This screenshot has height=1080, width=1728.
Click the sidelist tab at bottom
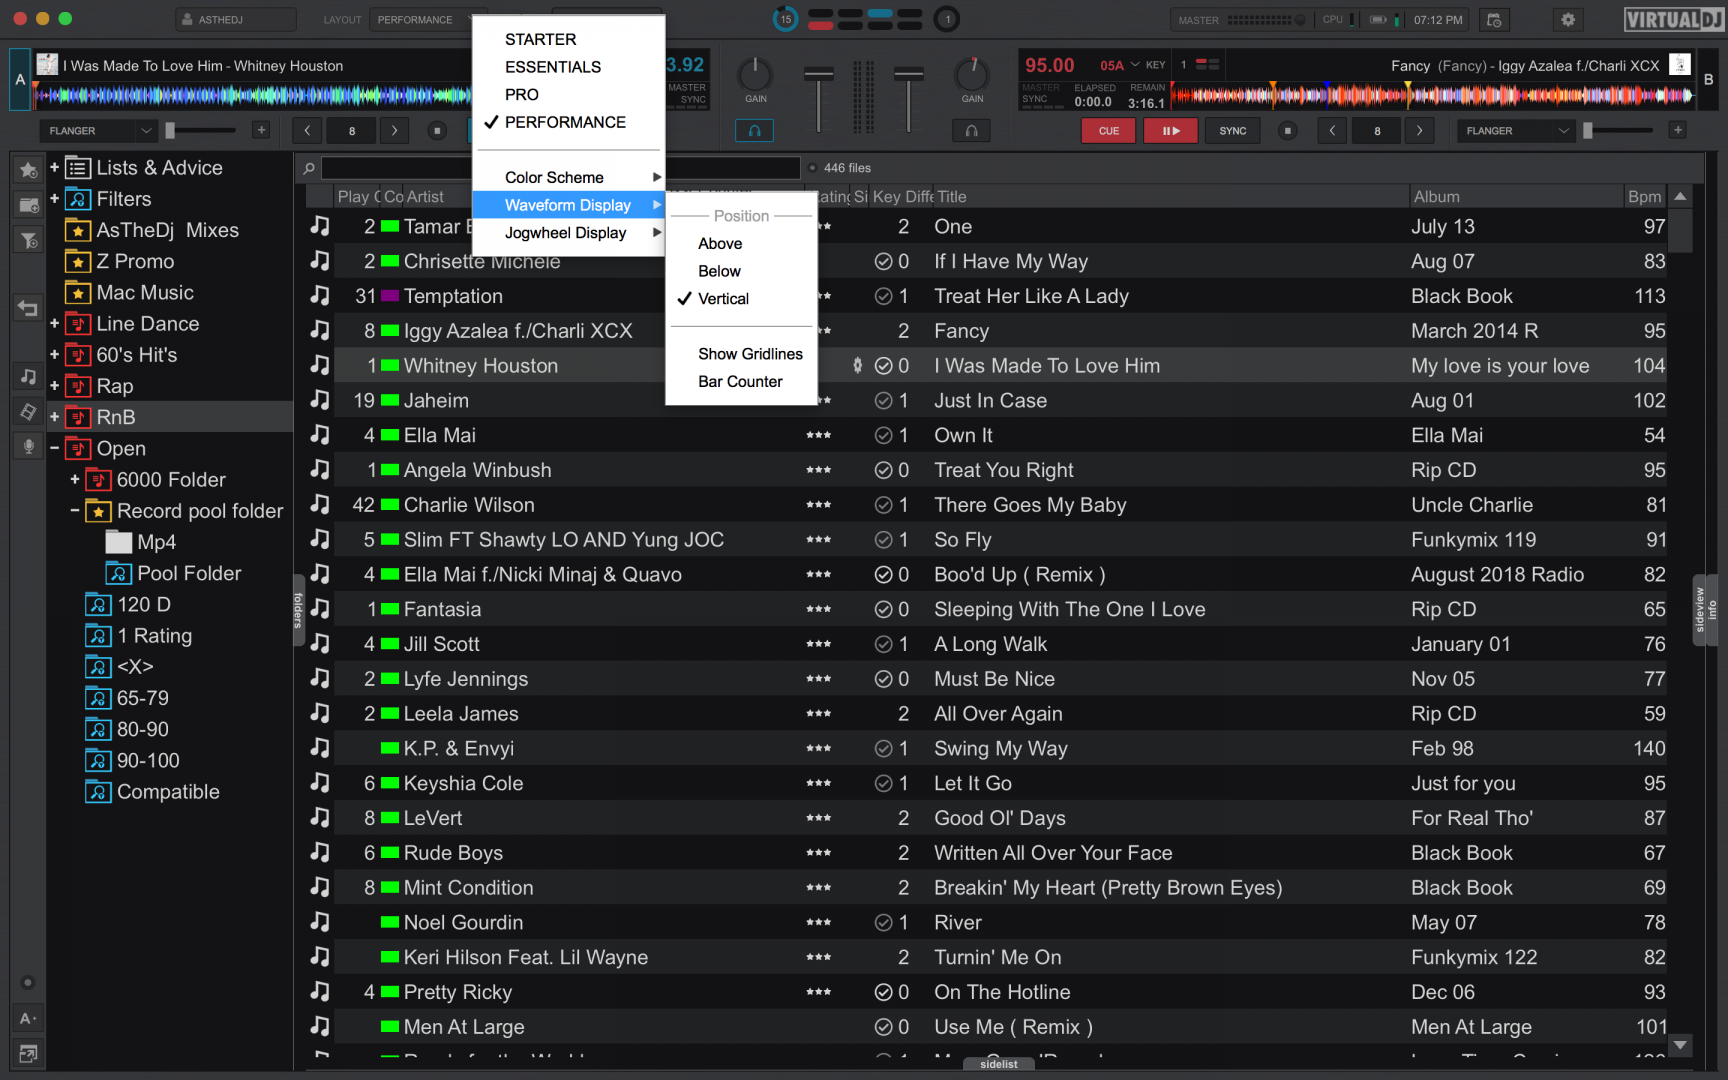click(999, 1064)
